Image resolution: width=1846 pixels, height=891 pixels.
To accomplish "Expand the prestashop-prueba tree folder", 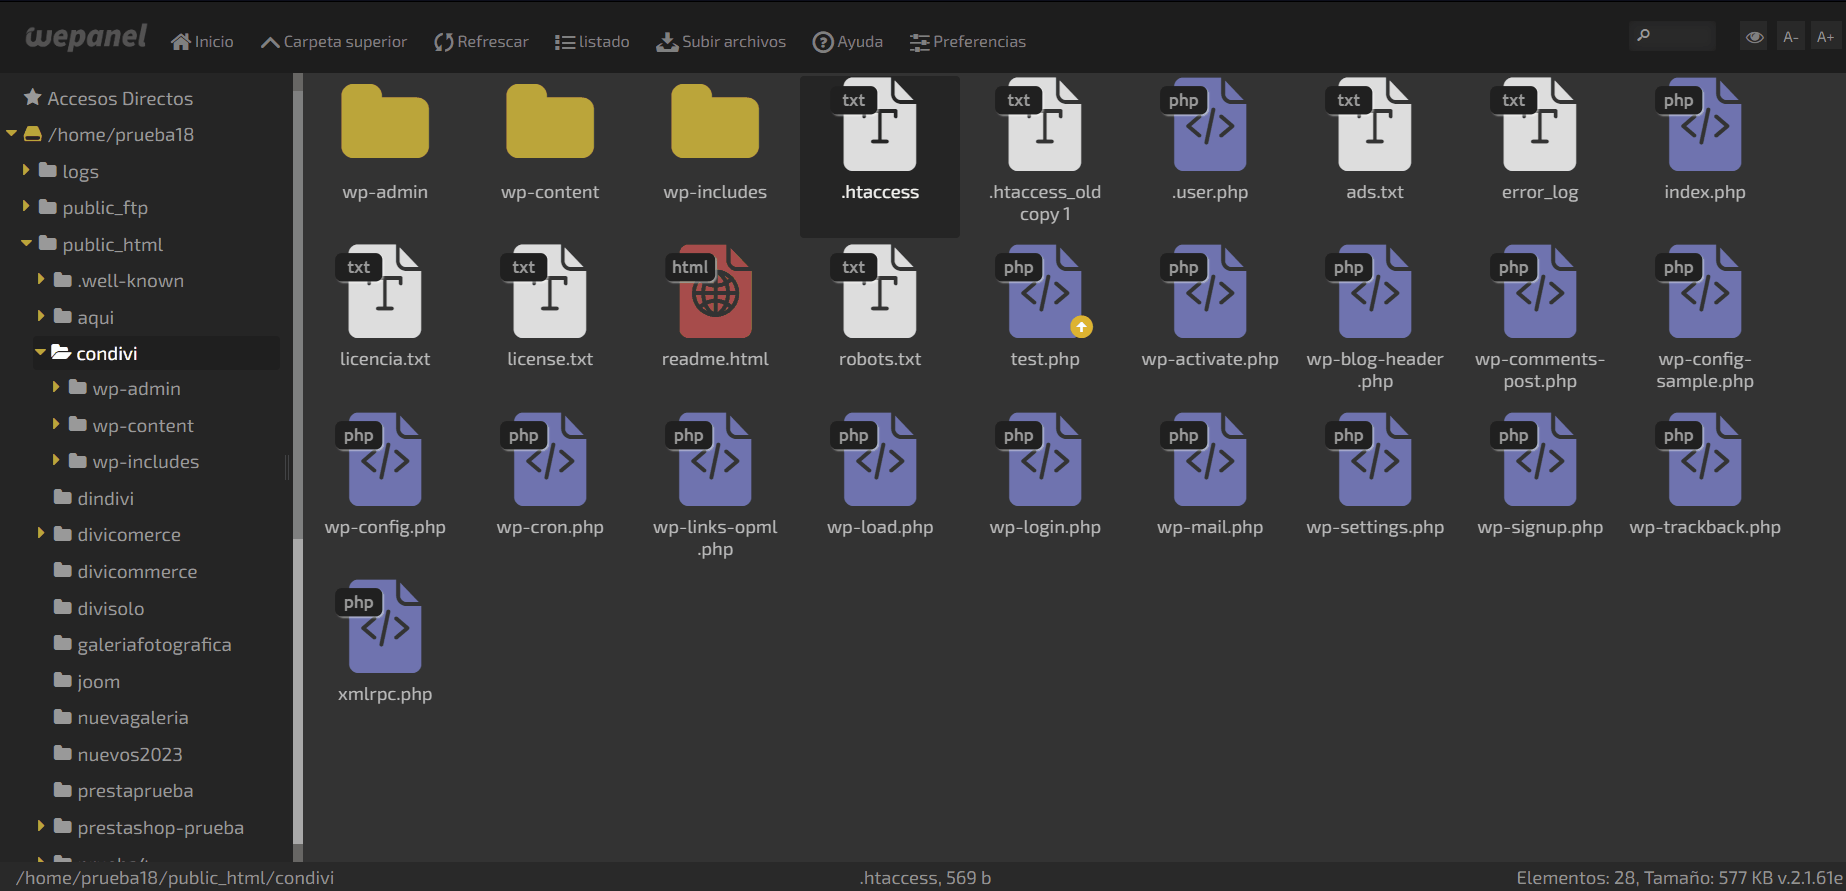I will [x=41, y=826].
